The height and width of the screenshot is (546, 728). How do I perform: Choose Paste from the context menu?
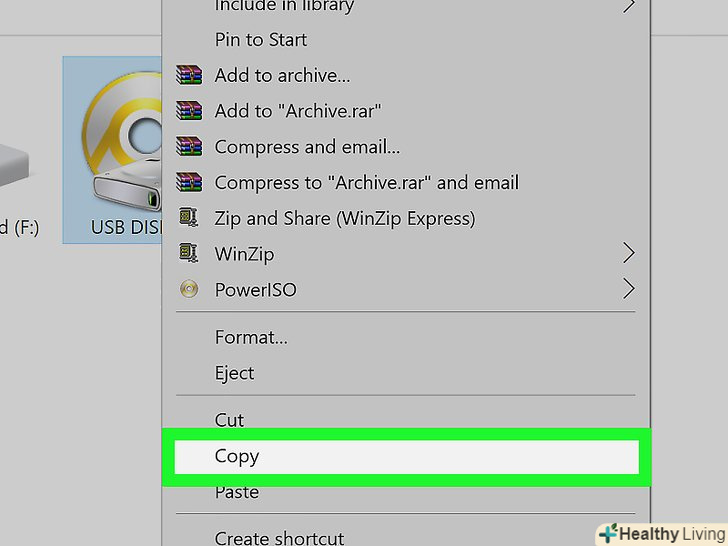[237, 492]
